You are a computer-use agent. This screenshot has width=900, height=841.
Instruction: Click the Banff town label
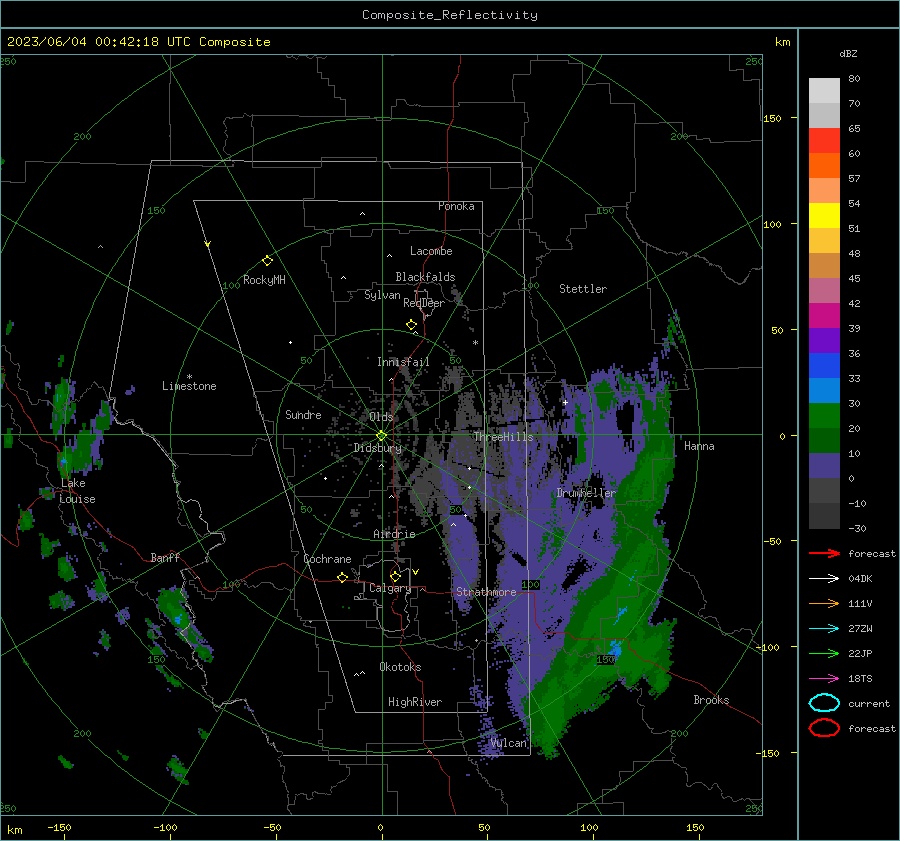(x=165, y=558)
